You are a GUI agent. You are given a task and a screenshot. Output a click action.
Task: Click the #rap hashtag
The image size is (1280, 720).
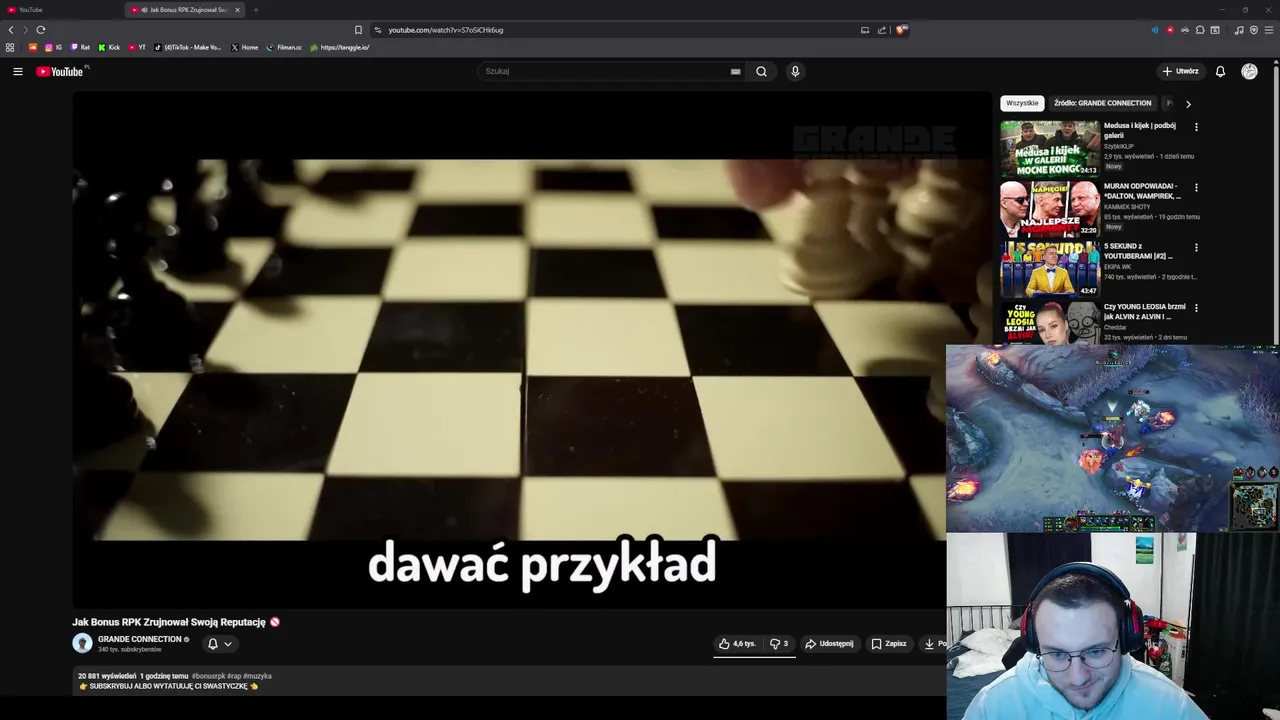(x=233, y=676)
